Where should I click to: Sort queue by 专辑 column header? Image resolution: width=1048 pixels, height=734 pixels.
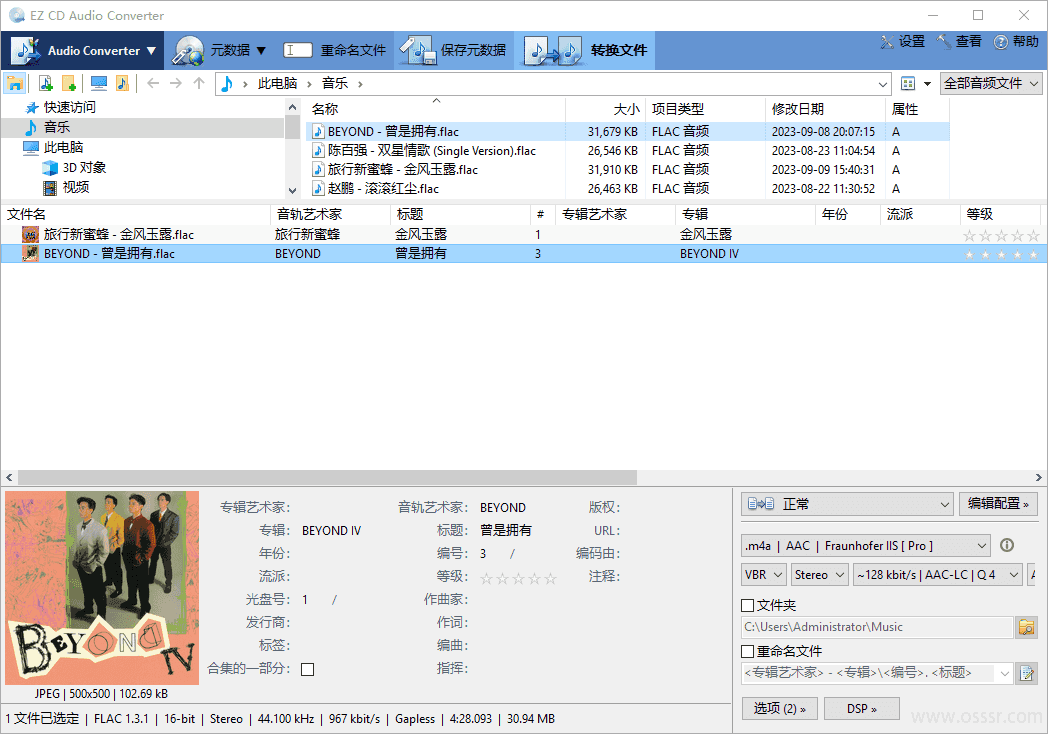745,215
